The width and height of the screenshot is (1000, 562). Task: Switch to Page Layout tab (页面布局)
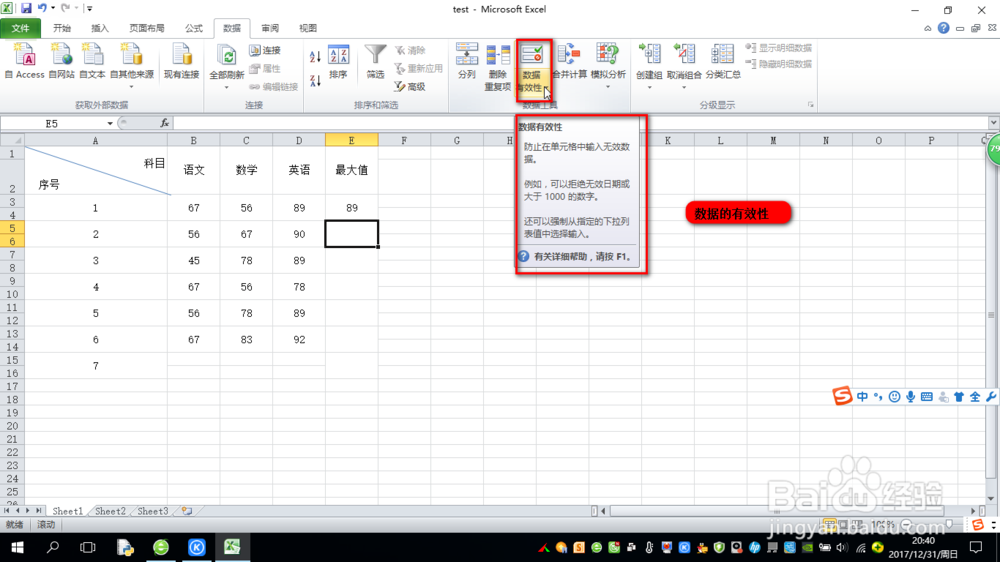[x=147, y=28]
